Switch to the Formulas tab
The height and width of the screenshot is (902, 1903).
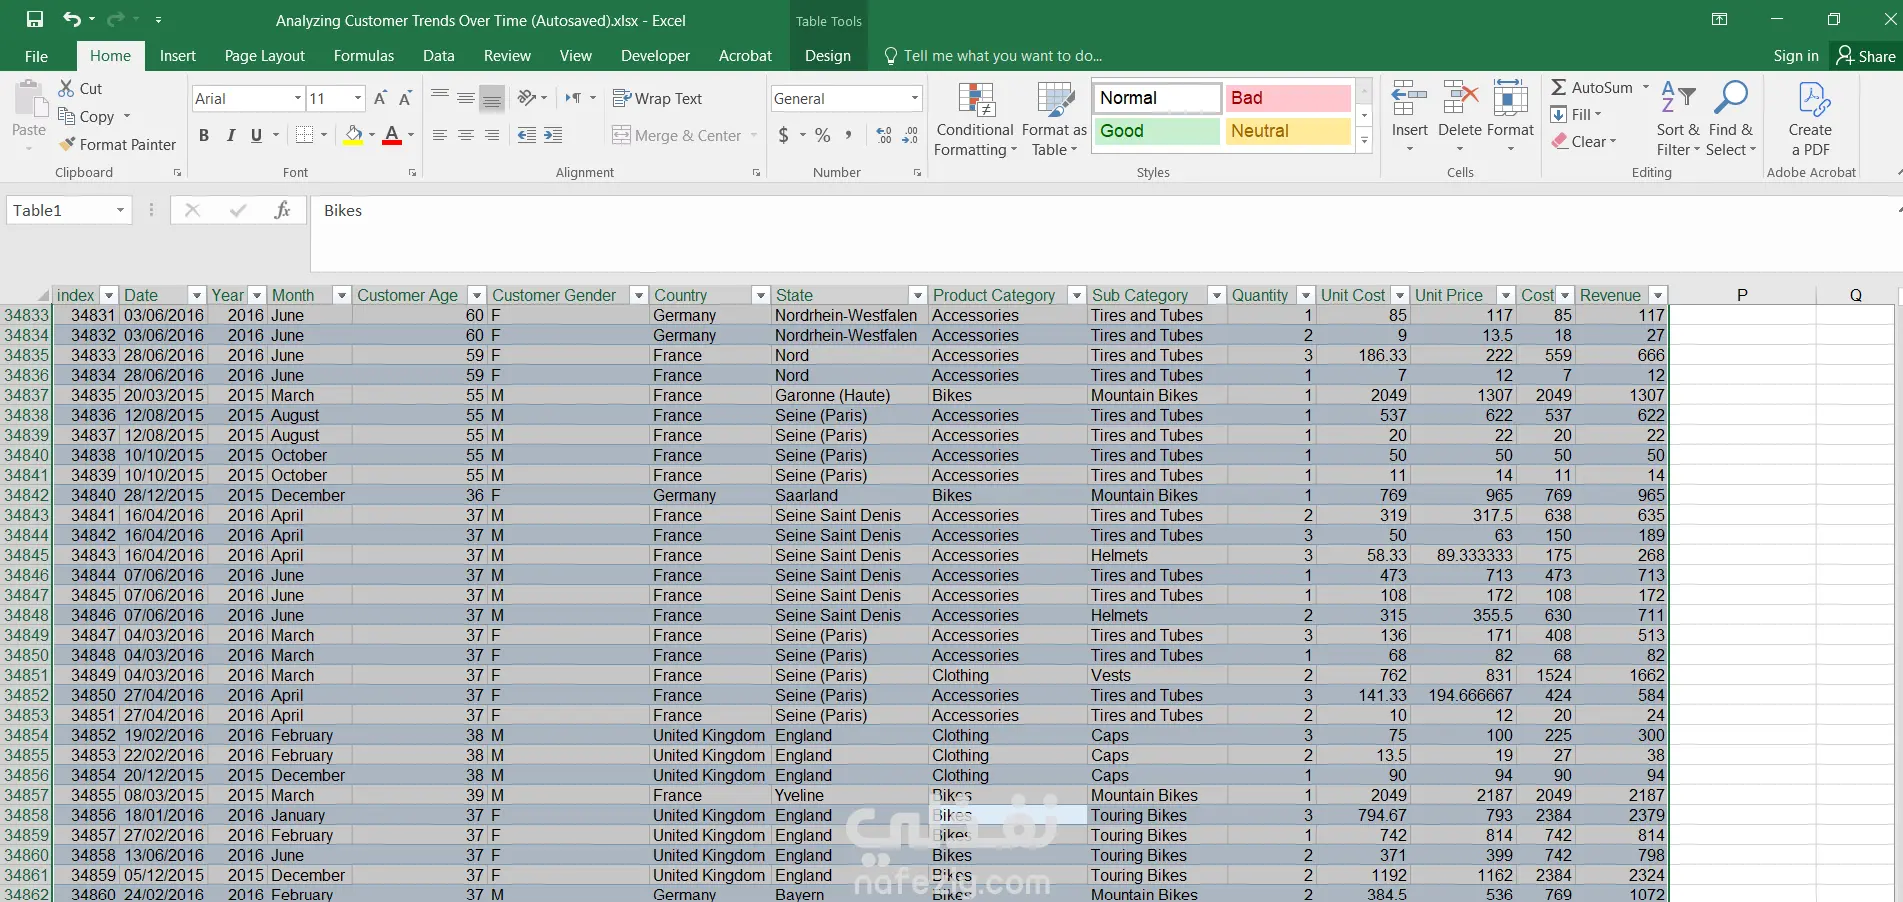point(363,56)
